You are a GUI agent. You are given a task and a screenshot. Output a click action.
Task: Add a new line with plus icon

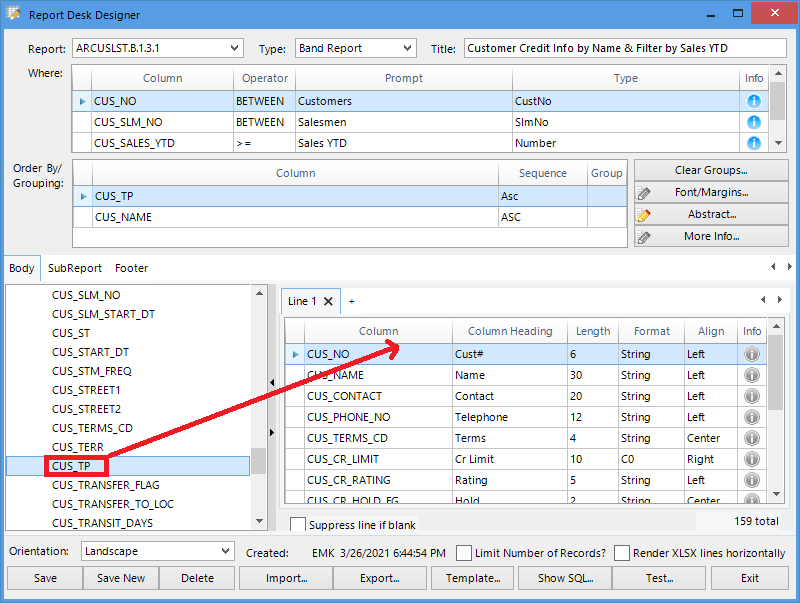tap(351, 302)
